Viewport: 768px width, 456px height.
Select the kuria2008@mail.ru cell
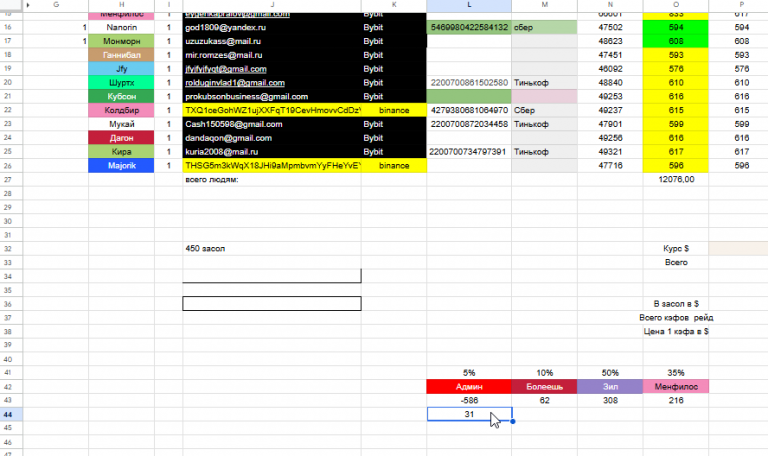coord(272,152)
